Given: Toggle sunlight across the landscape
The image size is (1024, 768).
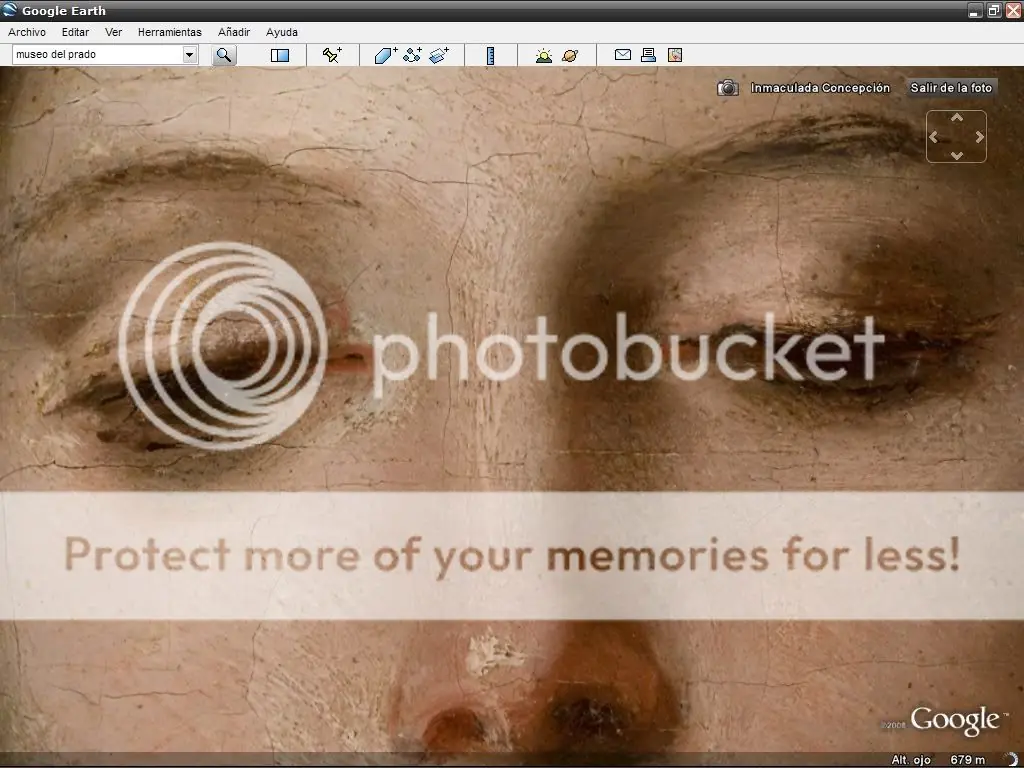Looking at the screenshot, I should pyautogui.click(x=543, y=56).
